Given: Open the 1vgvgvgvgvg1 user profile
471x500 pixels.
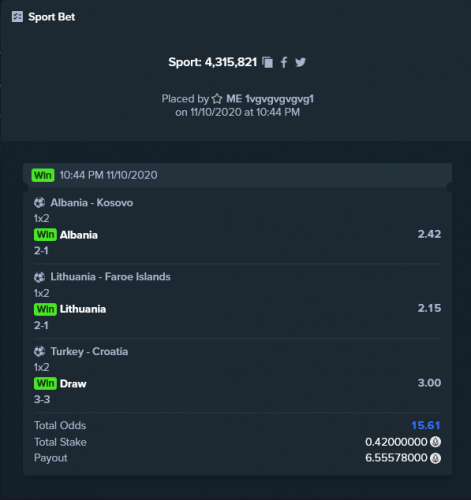Looking at the screenshot, I should [279, 99].
